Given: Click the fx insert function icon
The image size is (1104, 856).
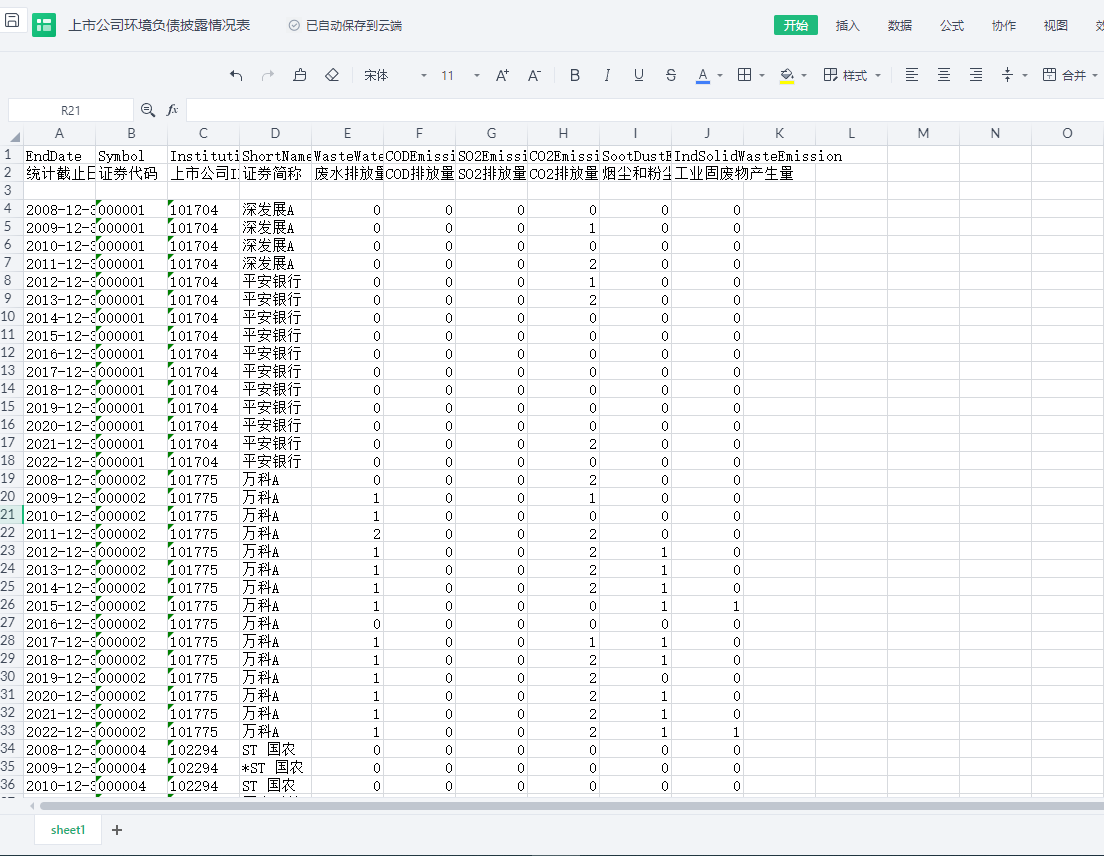Looking at the screenshot, I should pyautogui.click(x=172, y=110).
